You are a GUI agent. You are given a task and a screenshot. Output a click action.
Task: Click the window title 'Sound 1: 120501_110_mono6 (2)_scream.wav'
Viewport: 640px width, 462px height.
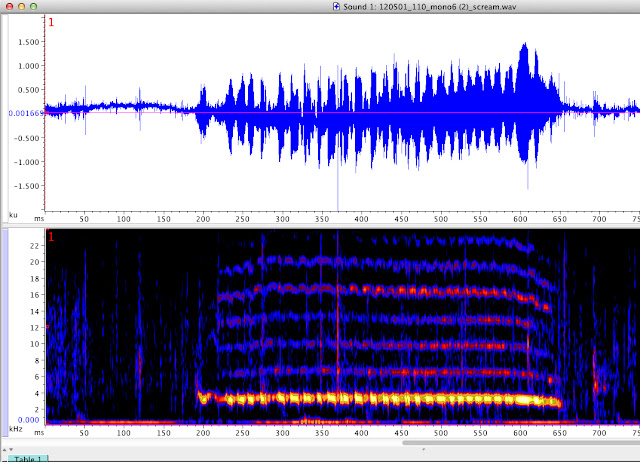(429, 7)
